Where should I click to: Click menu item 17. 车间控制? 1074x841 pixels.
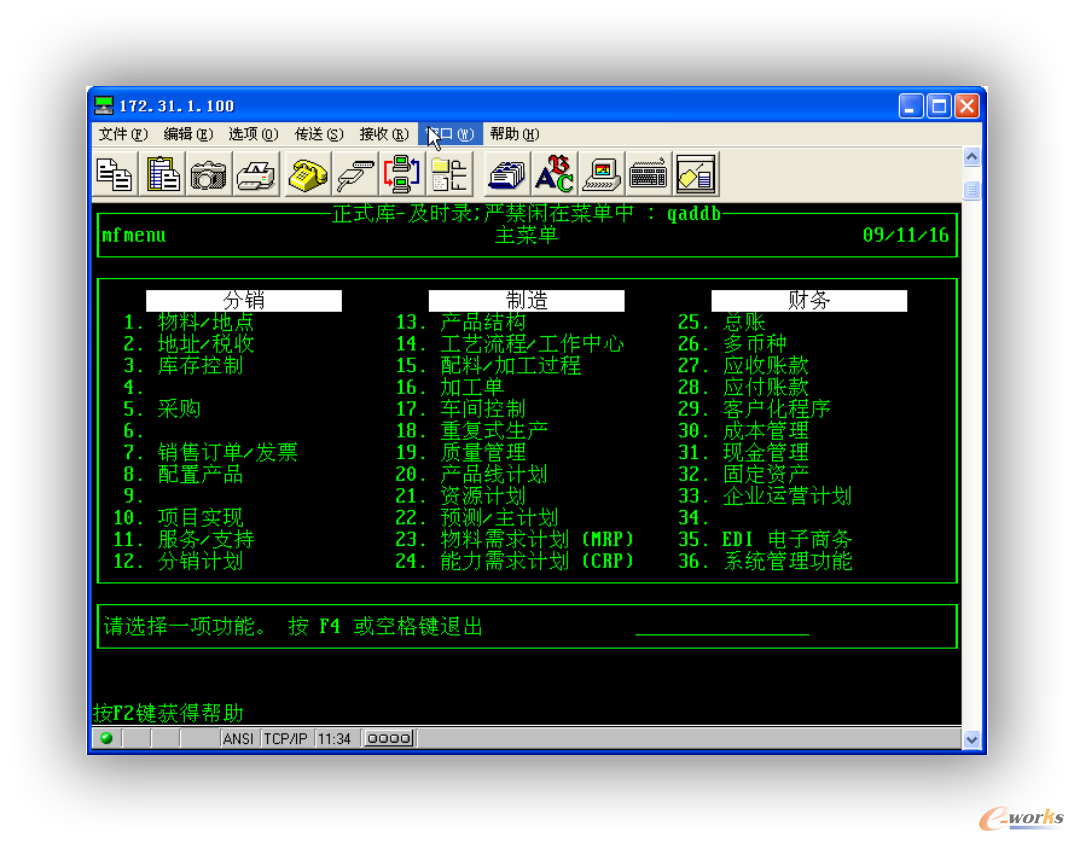coord(460,410)
